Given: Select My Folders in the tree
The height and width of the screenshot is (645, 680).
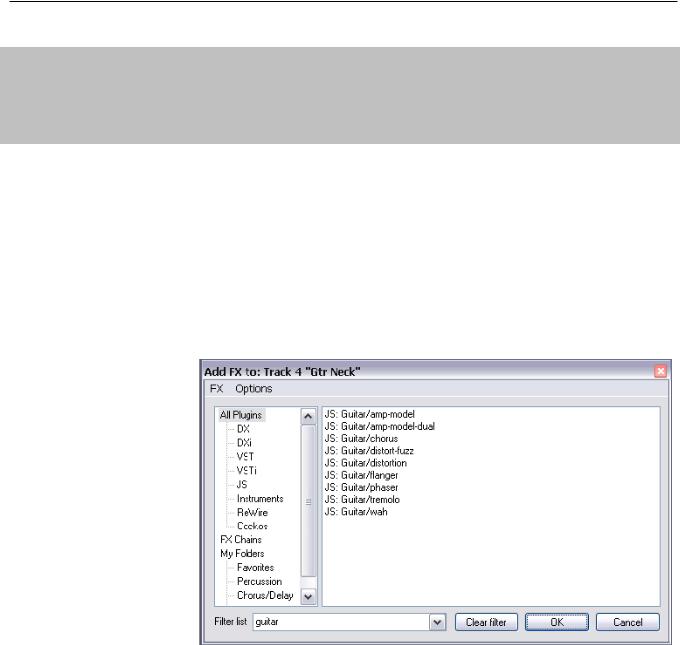Looking at the screenshot, I should (x=242, y=553).
